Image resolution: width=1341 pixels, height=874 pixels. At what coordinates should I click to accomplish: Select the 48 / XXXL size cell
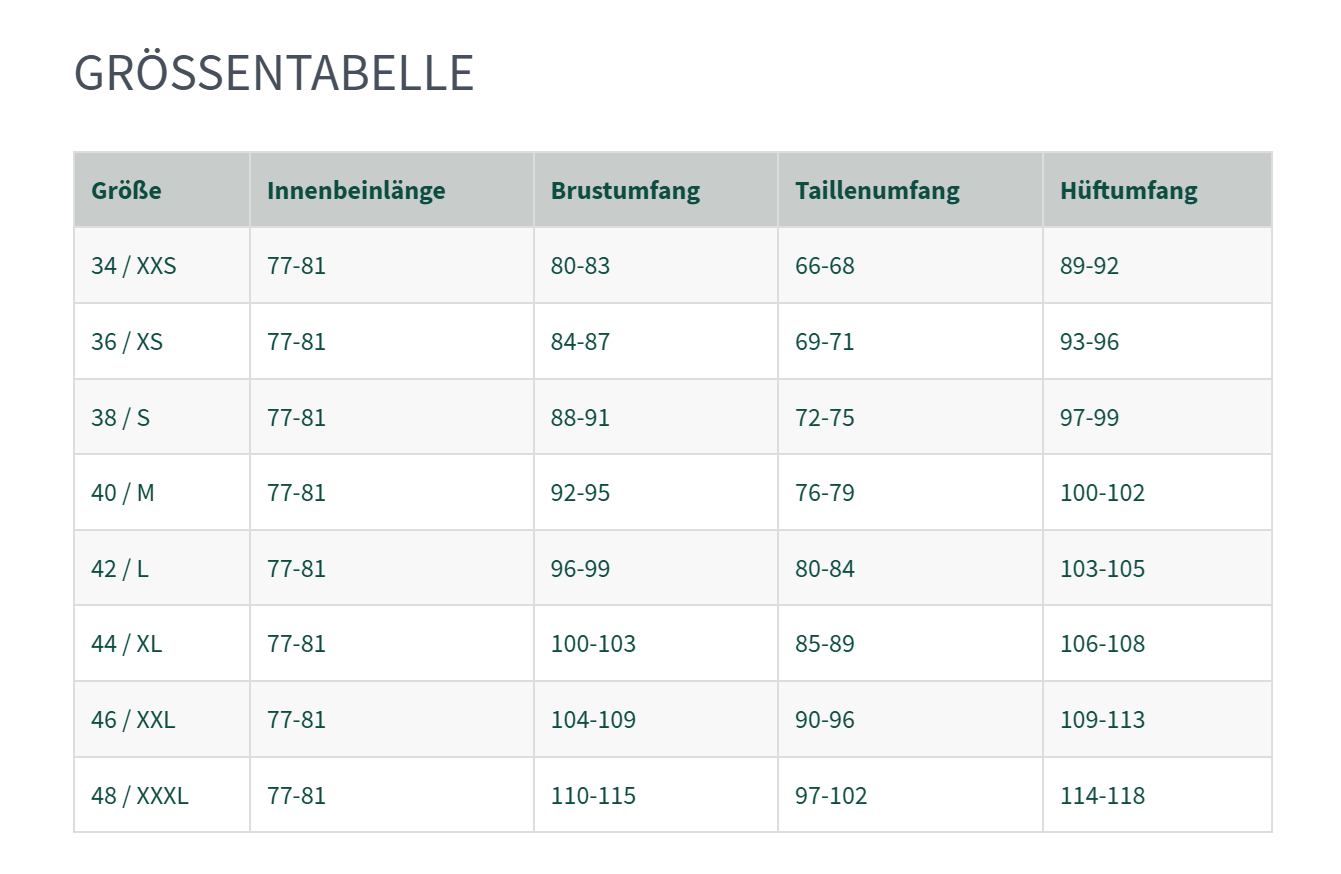pos(139,796)
